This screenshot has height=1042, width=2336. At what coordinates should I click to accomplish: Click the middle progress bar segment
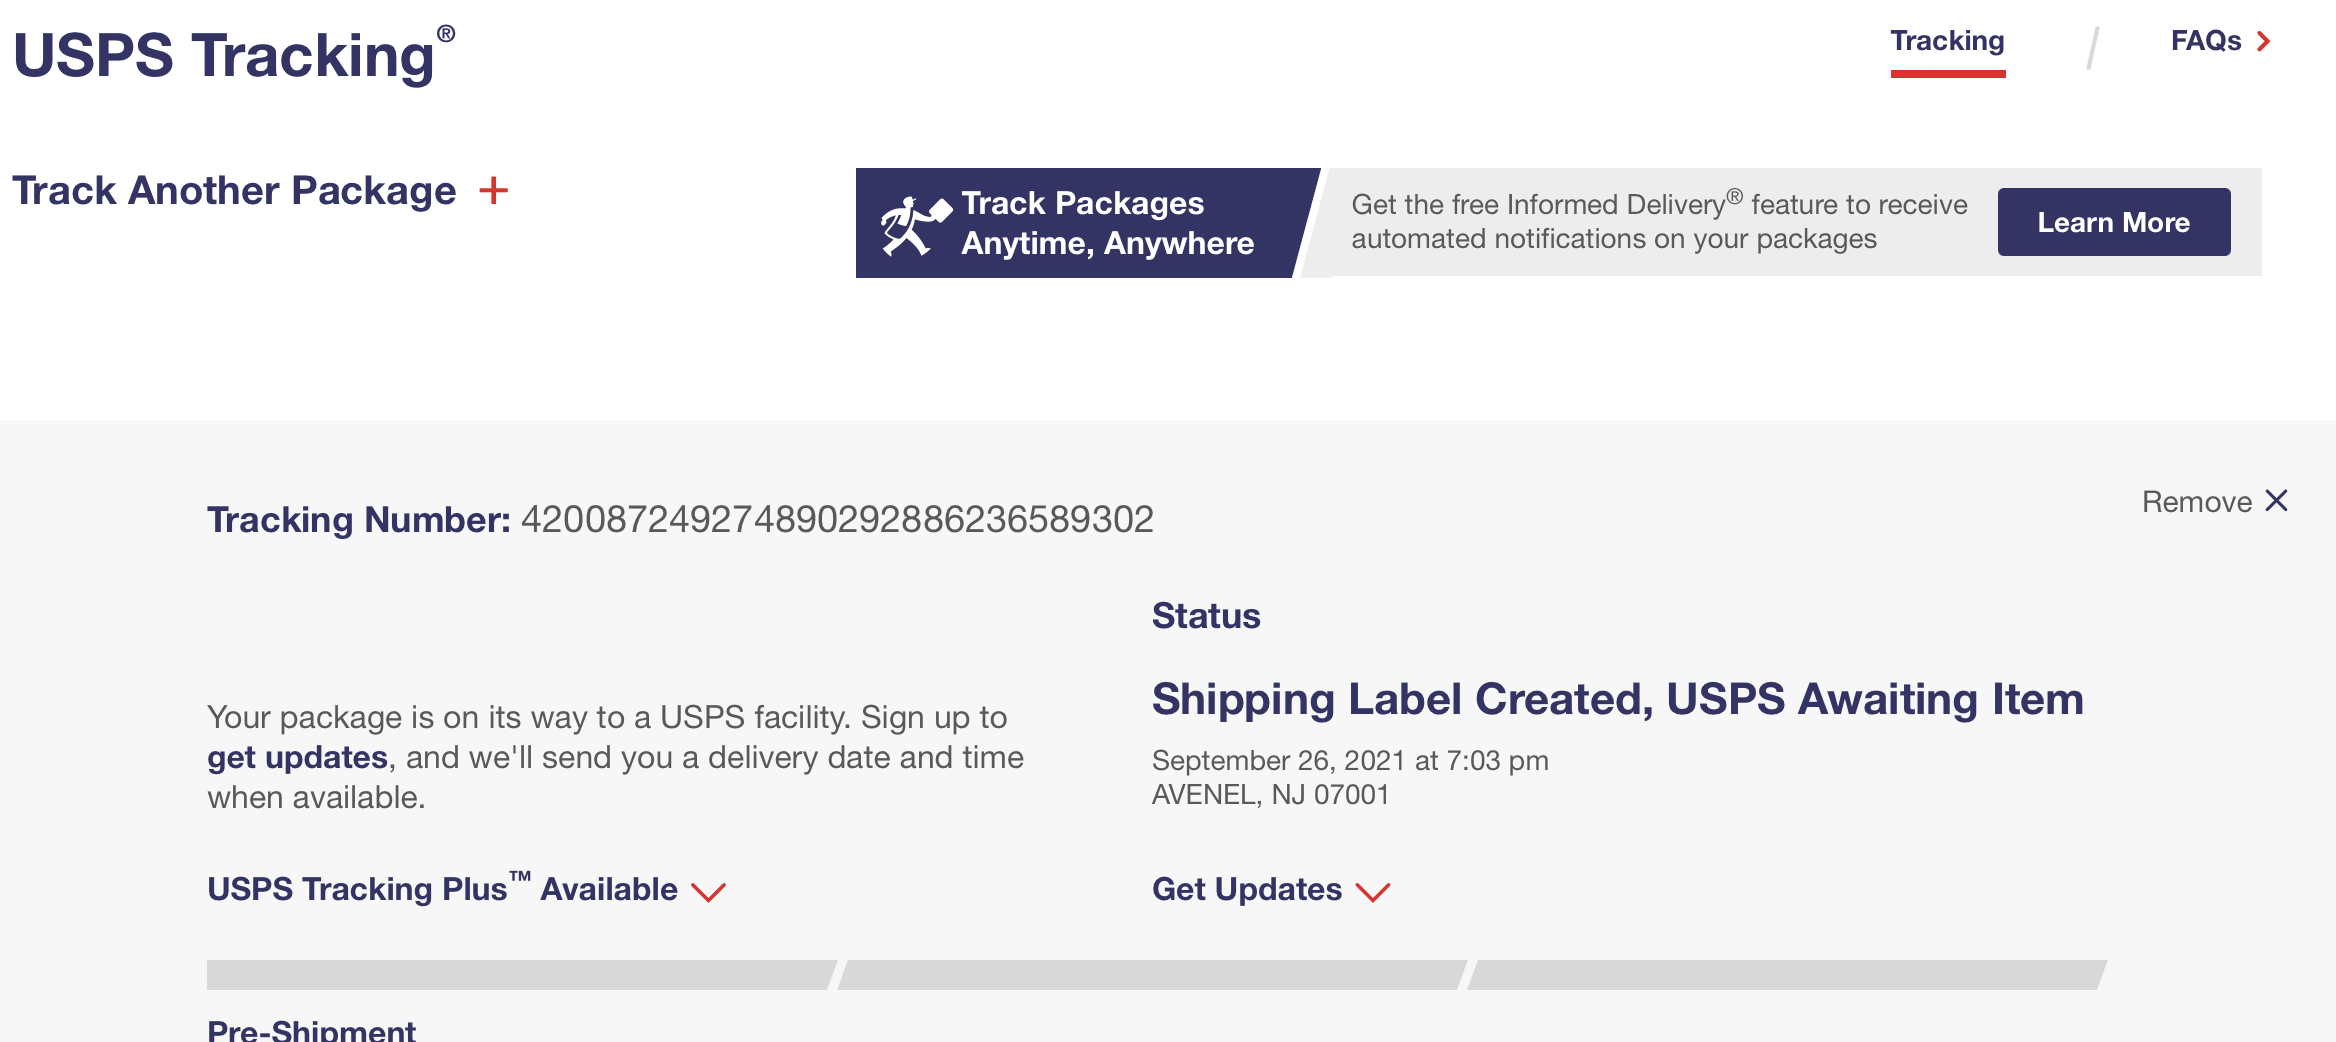1152,975
